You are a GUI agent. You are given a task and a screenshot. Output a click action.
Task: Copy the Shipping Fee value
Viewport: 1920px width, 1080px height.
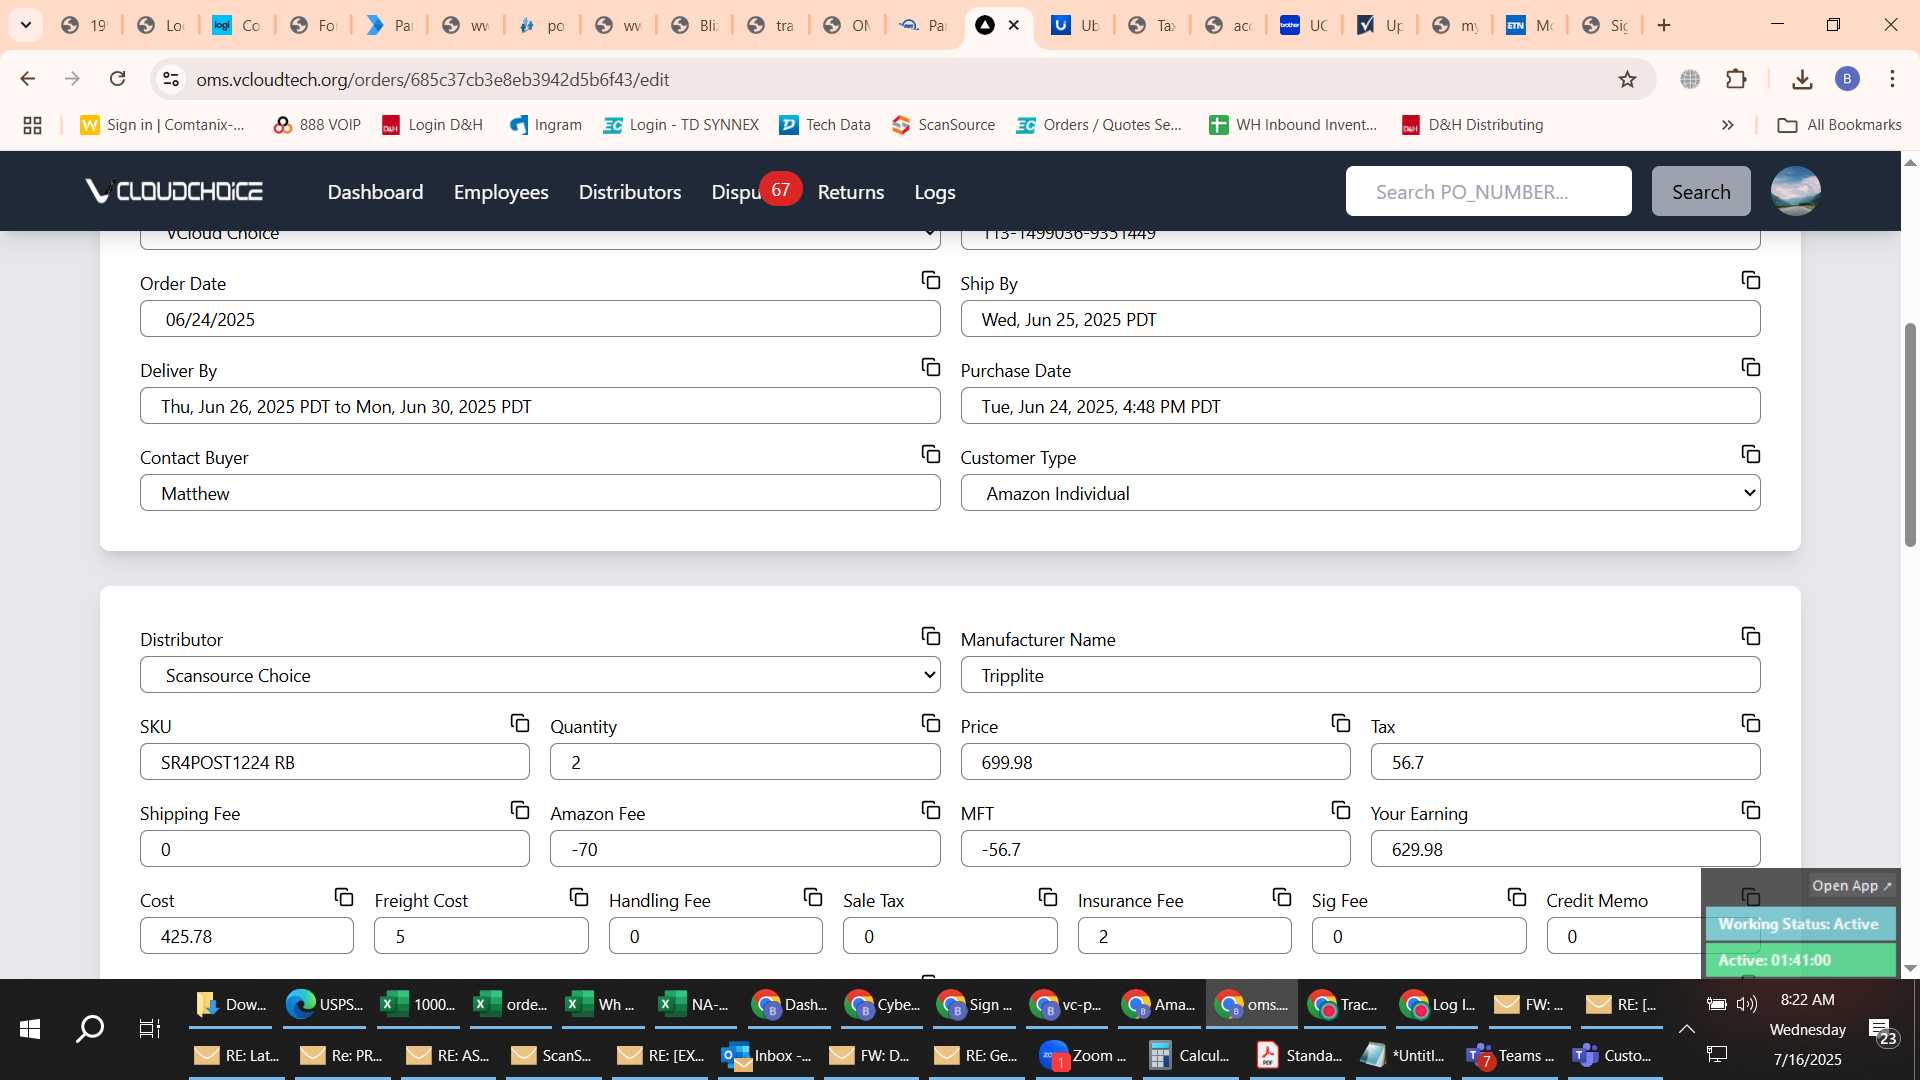click(520, 810)
